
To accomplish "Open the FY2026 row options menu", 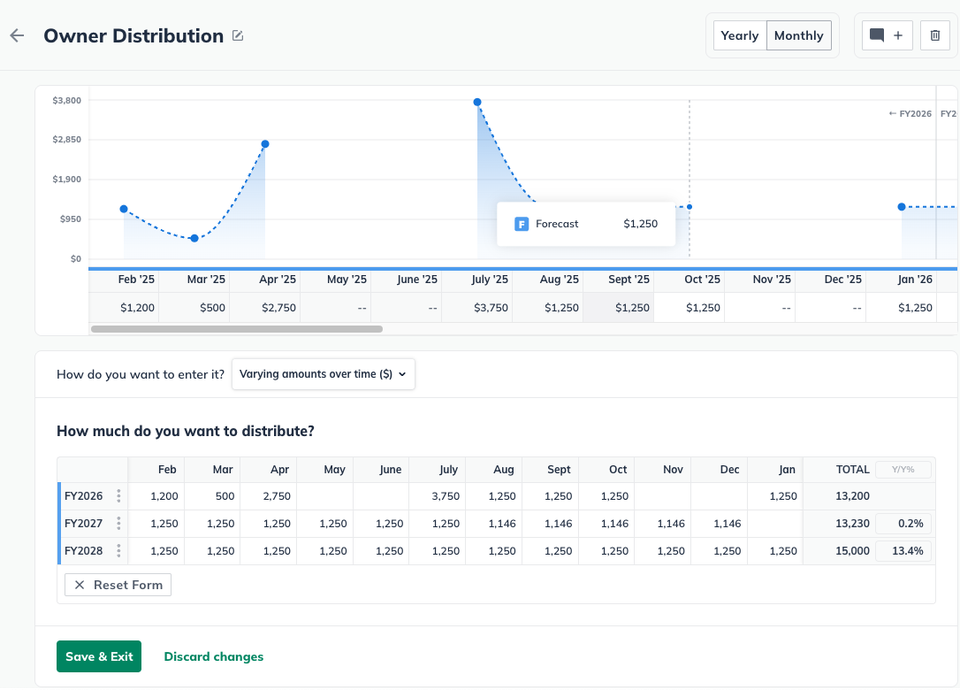I will tap(119, 496).
